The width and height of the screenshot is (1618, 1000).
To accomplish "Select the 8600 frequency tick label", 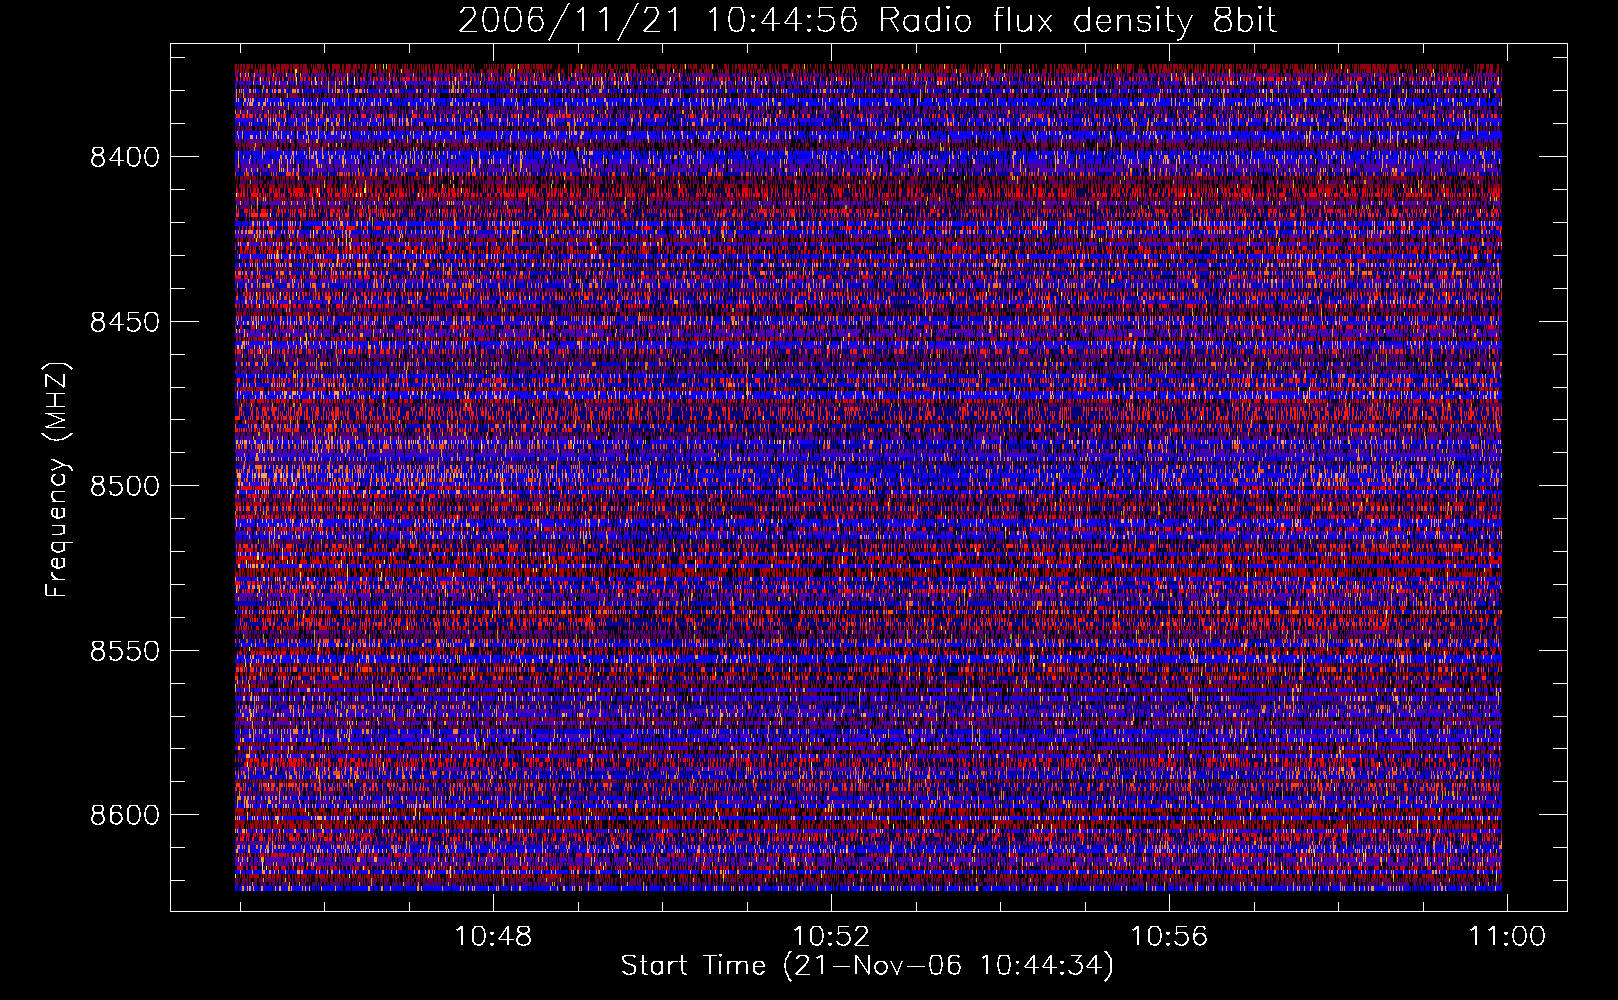I will [x=125, y=815].
